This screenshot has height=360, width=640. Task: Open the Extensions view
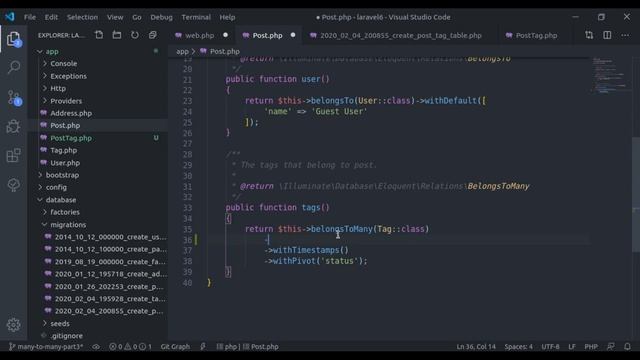[x=13, y=155]
